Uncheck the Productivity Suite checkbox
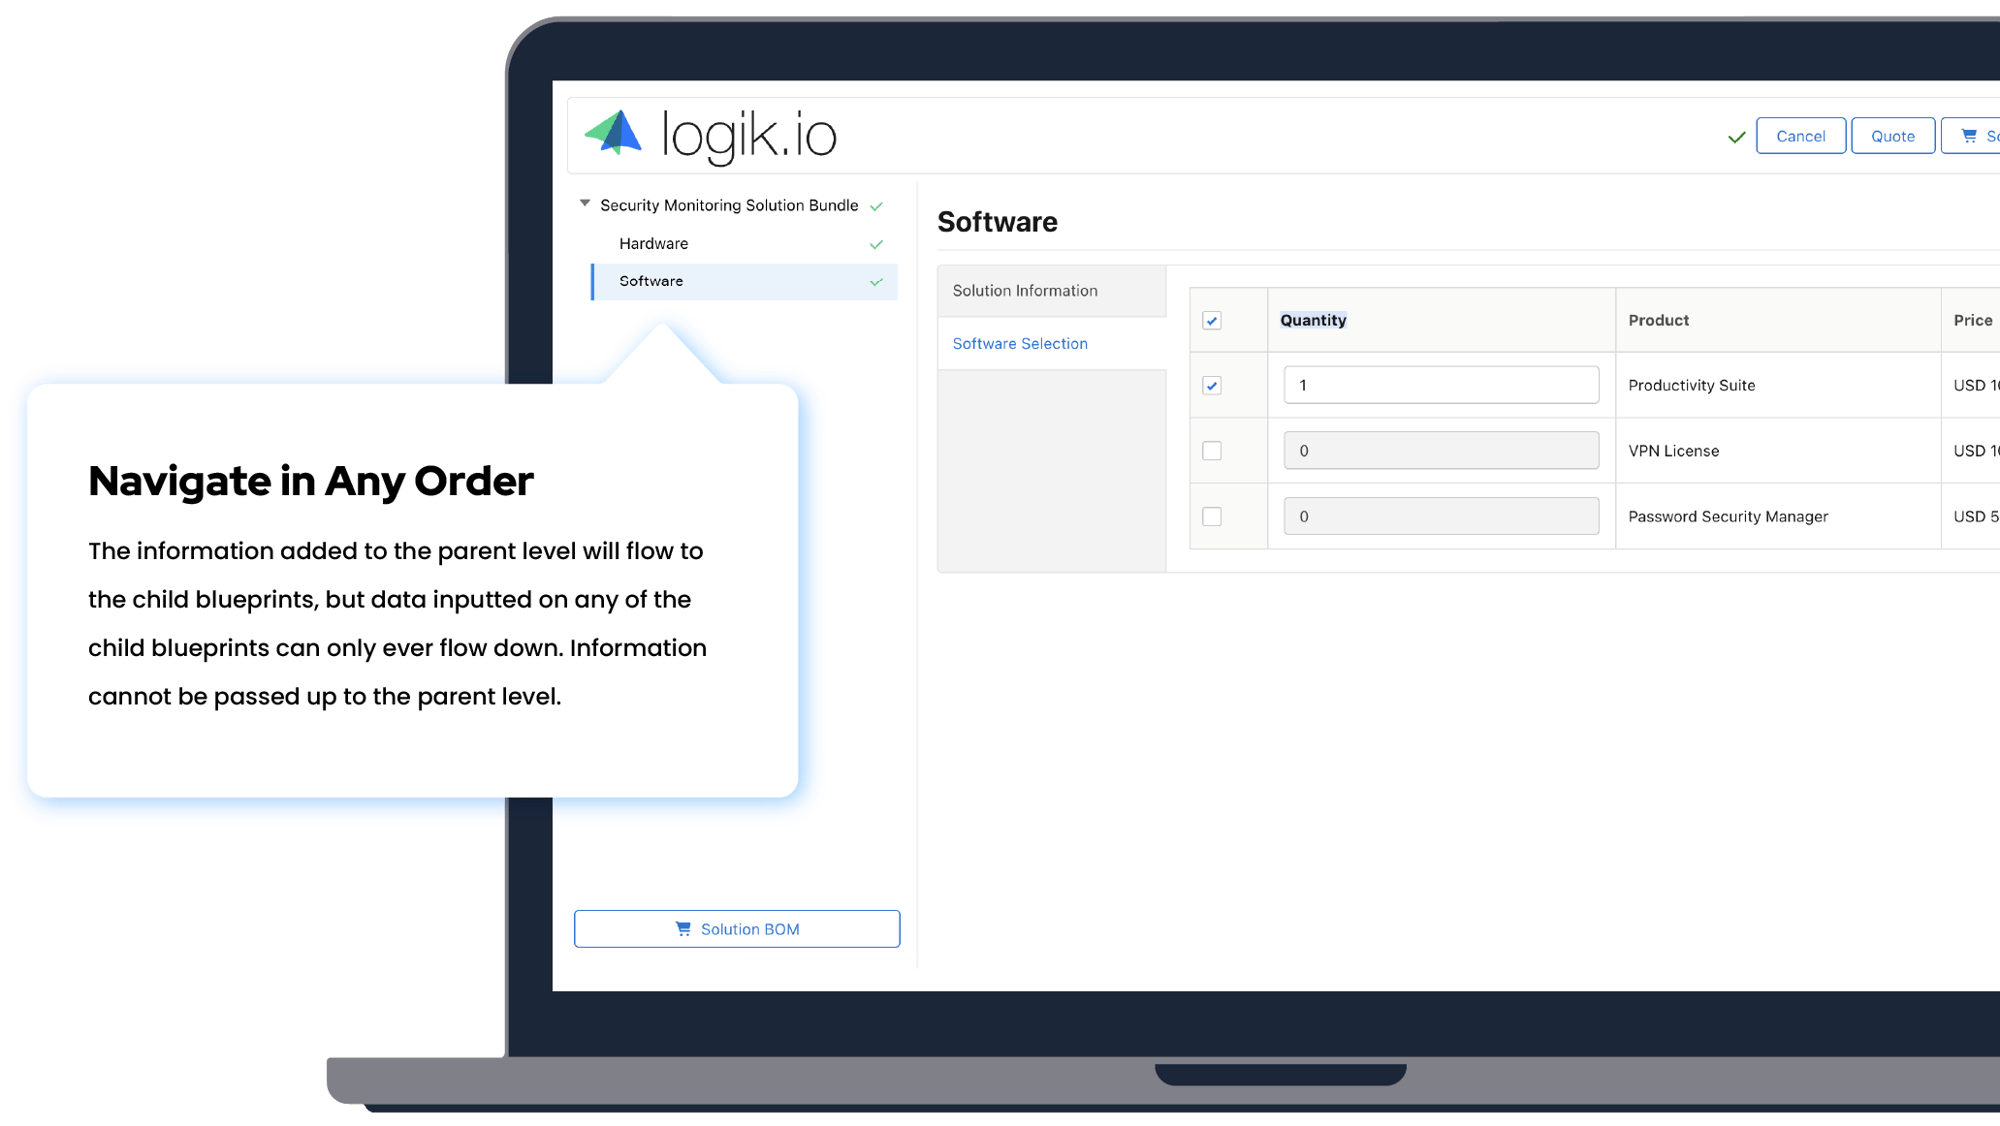The width and height of the screenshot is (2000, 1126). coord(1212,386)
